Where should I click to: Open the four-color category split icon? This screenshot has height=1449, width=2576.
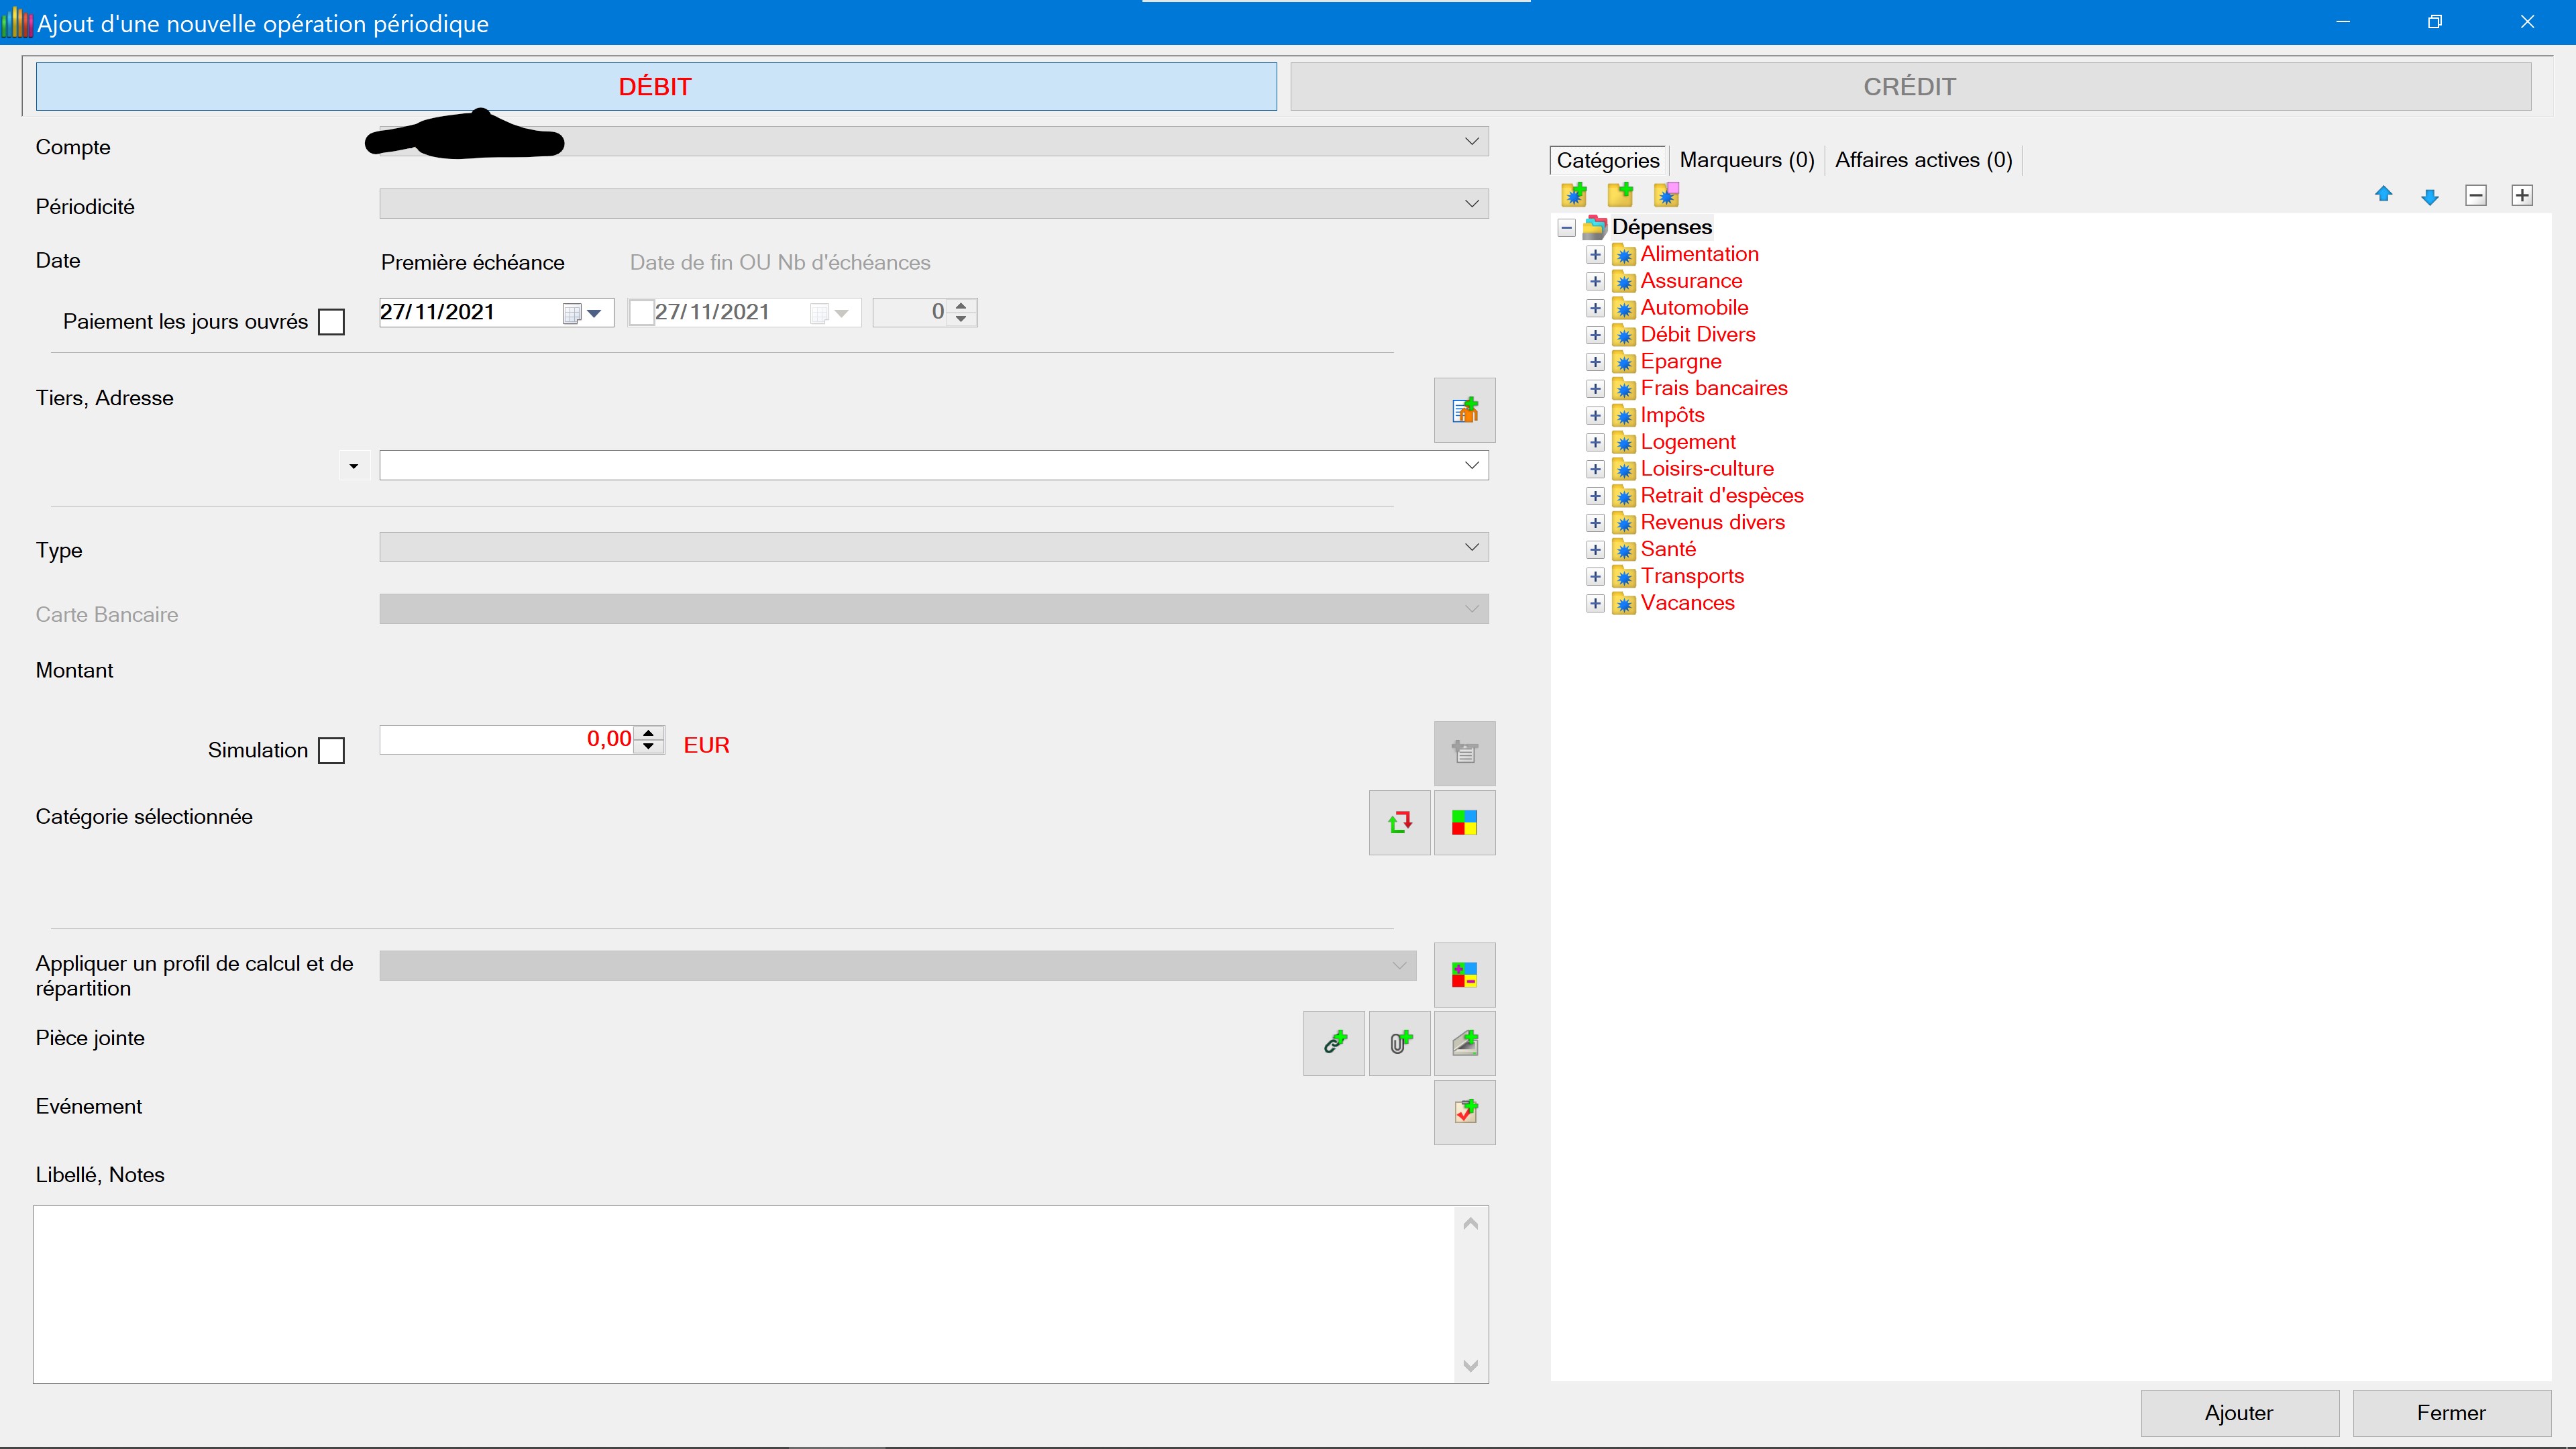click(x=1465, y=823)
